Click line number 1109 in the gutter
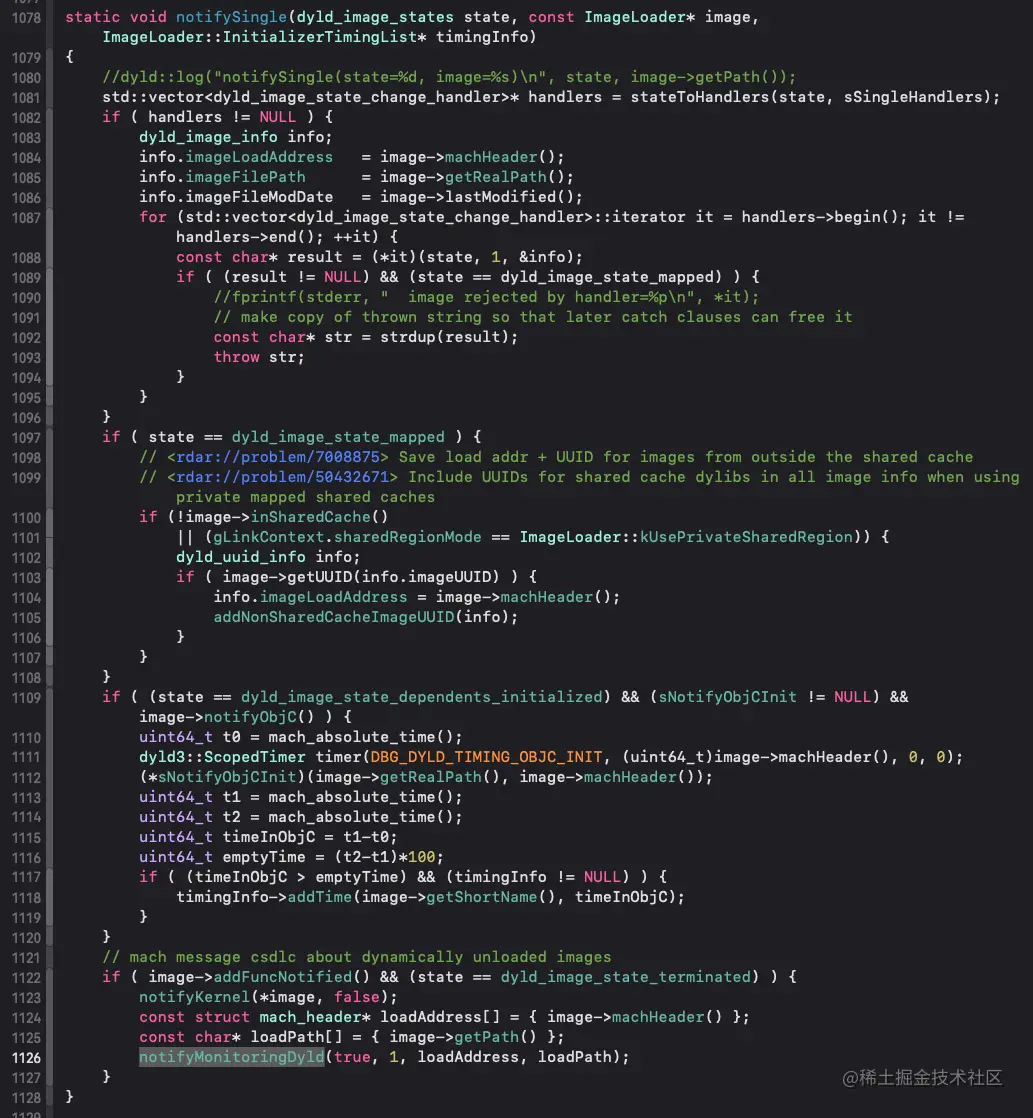The height and width of the screenshot is (1118, 1033). [26, 698]
